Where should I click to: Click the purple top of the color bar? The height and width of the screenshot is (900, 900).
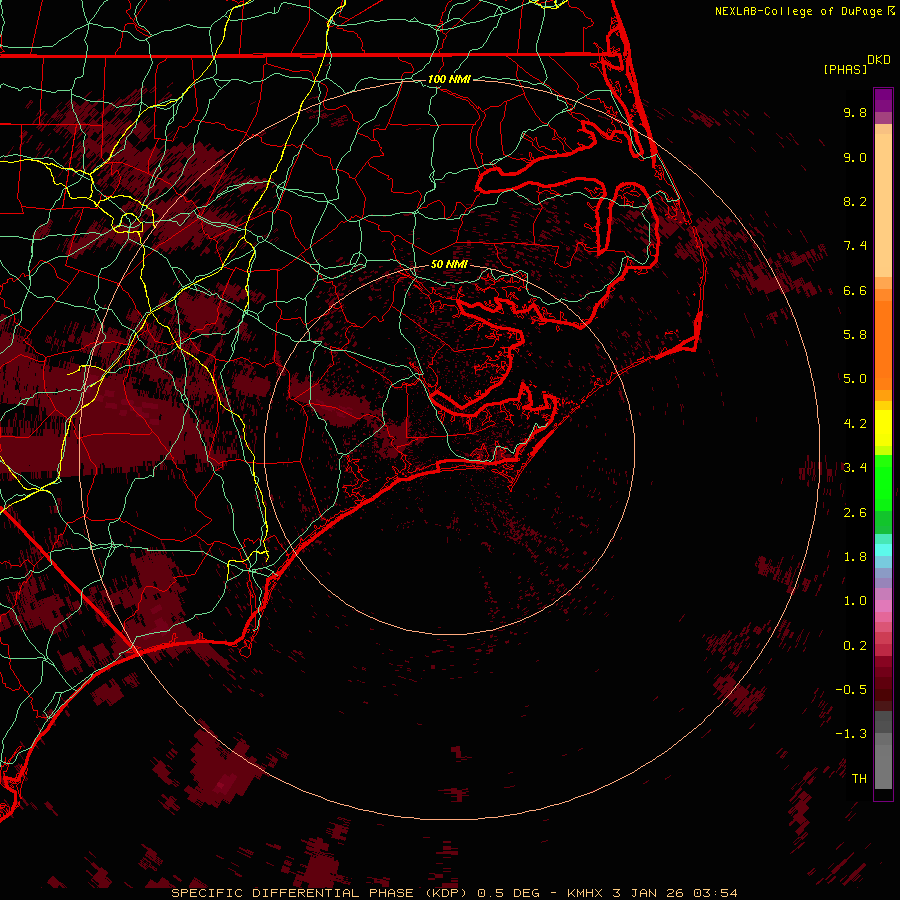[x=883, y=100]
